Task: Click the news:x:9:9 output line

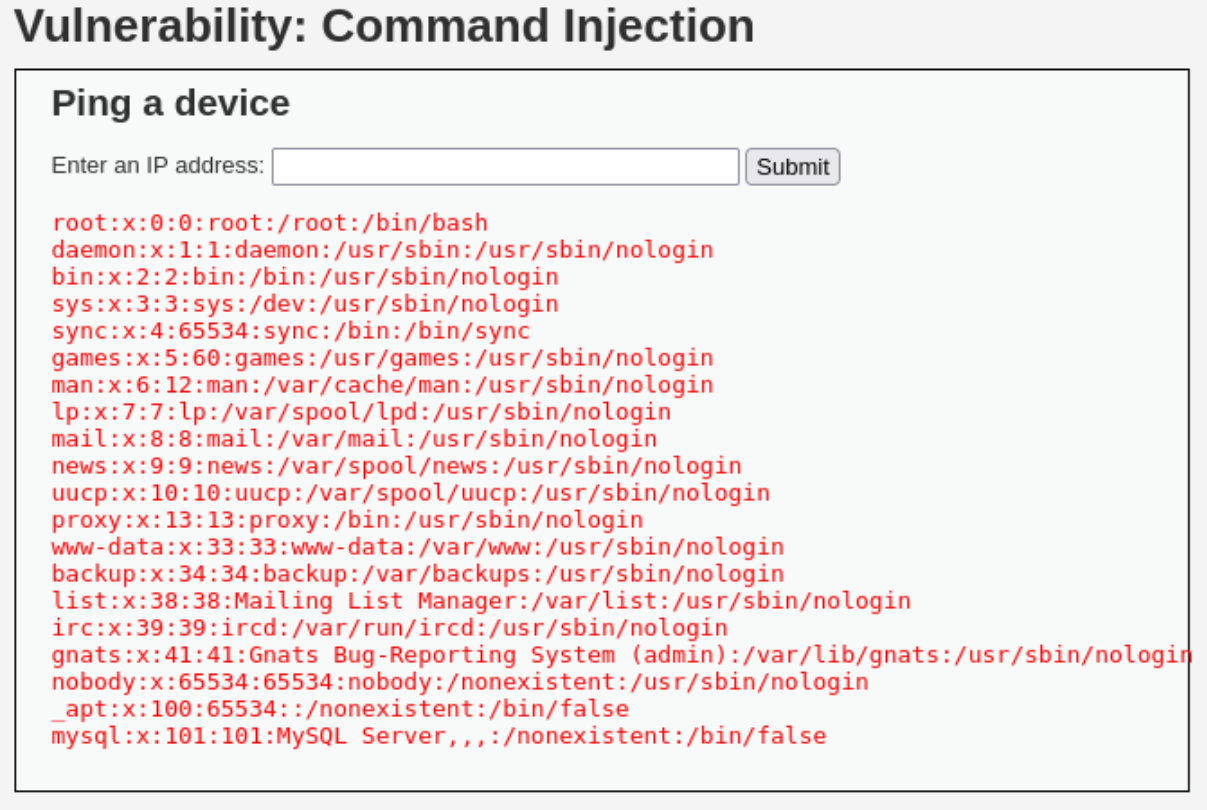Action: [397, 466]
